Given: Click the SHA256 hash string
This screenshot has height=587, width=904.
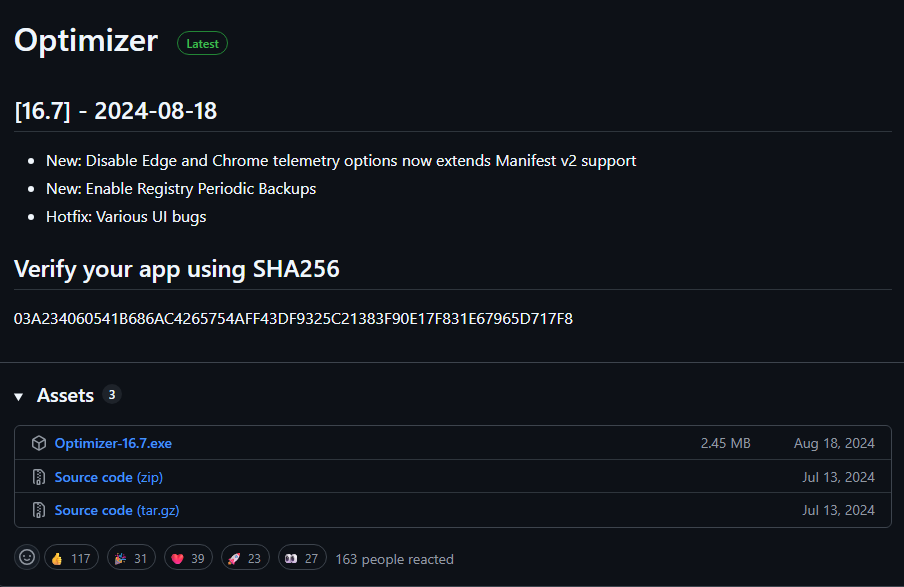Looking at the screenshot, I should tap(293, 319).
